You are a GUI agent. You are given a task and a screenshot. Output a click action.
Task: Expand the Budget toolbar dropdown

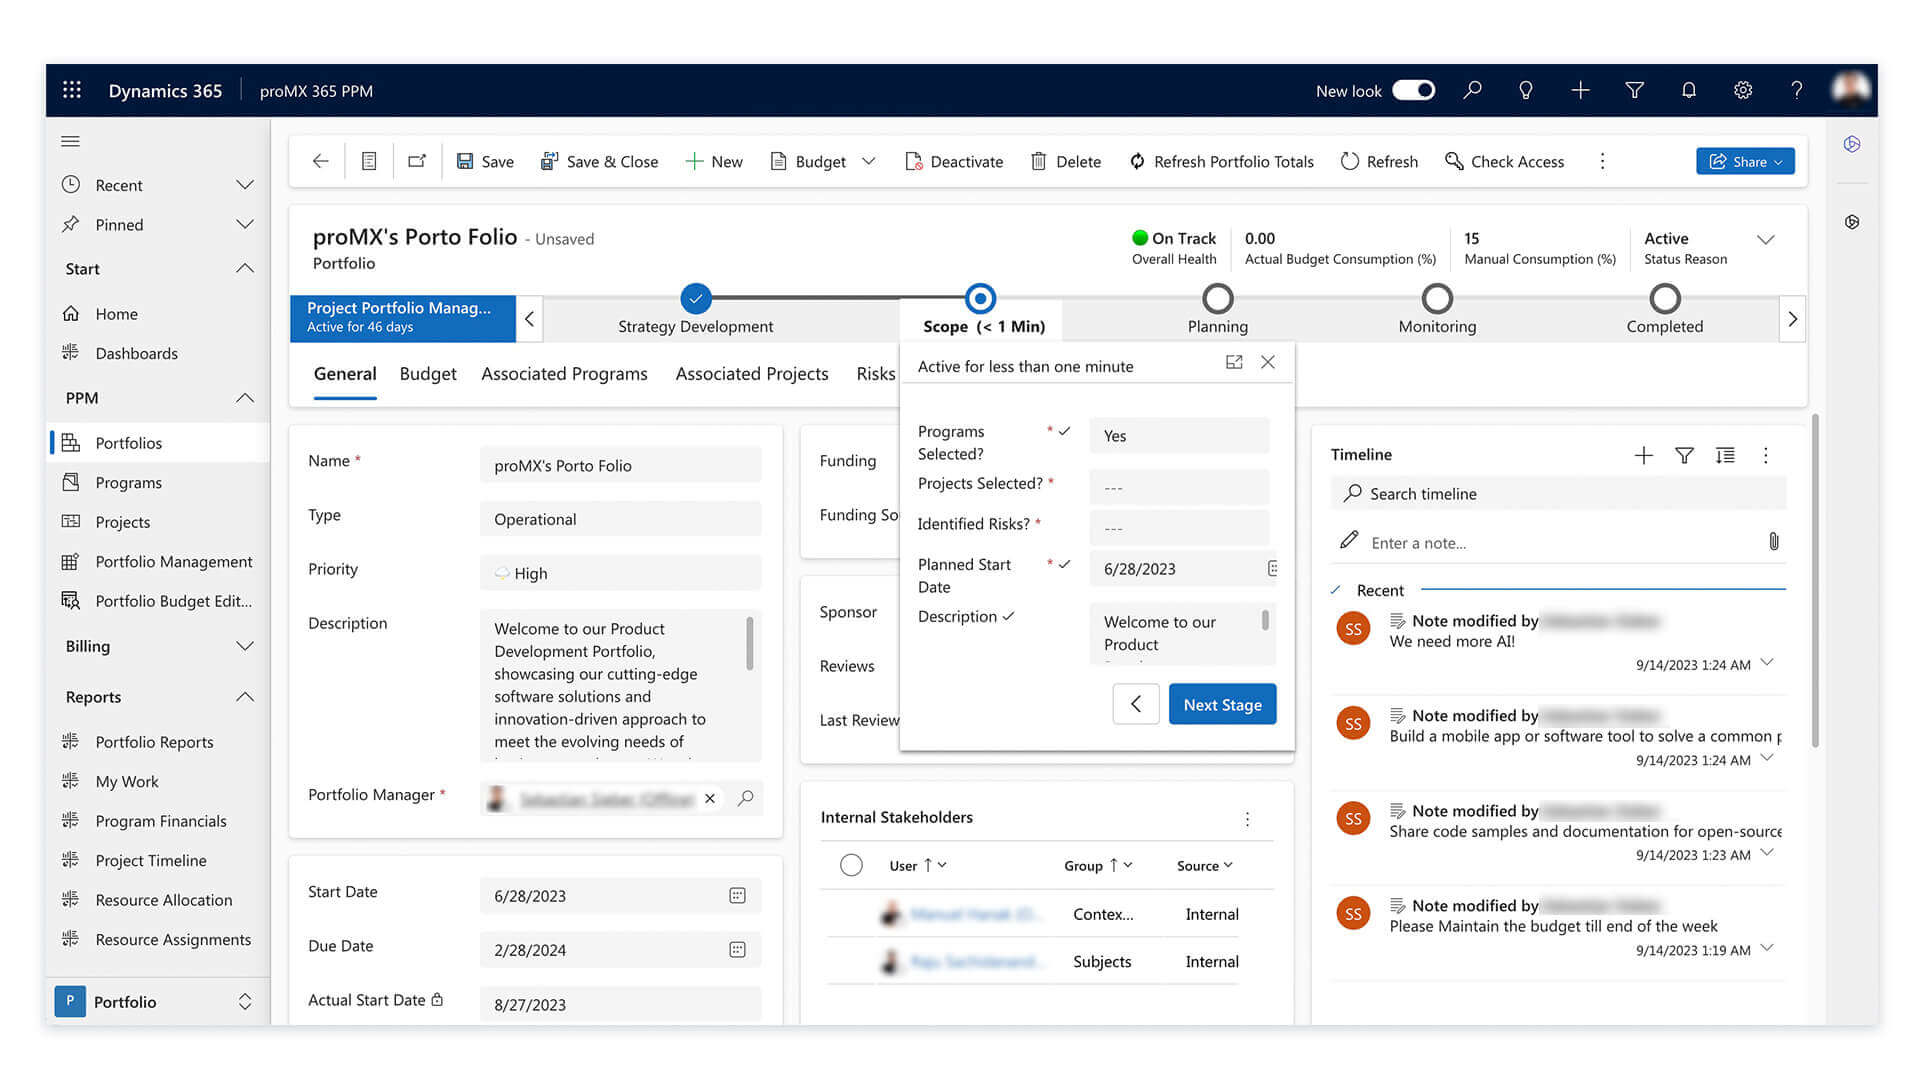tap(868, 161)
